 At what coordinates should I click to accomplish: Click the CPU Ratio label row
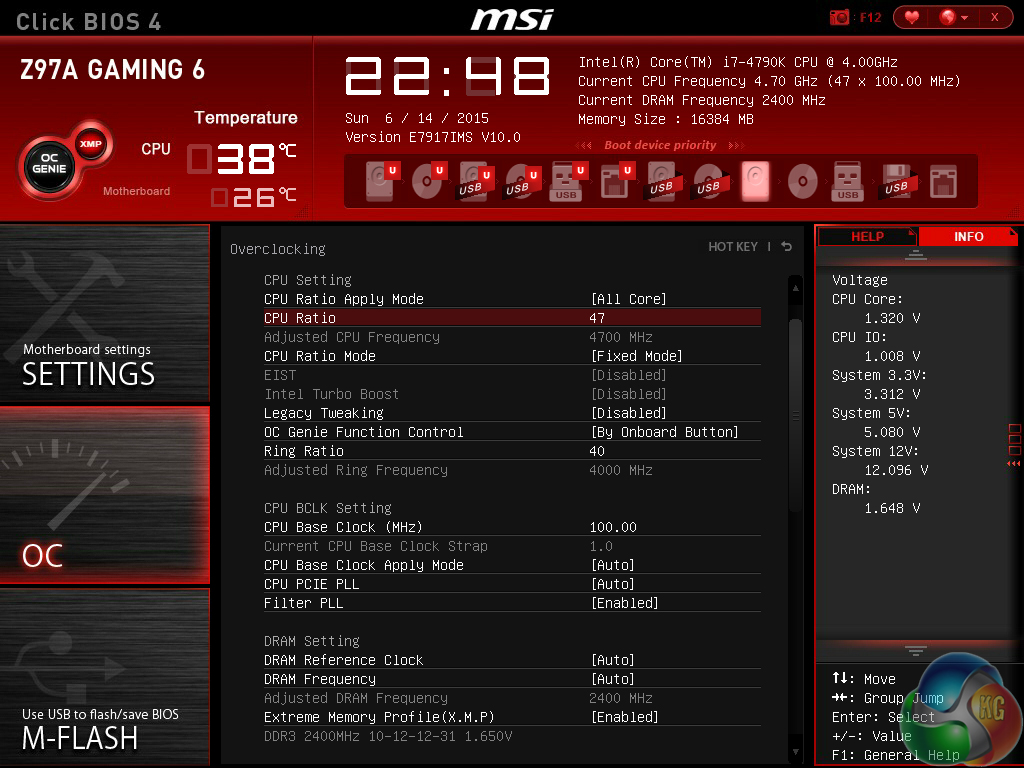click(x=512, y=318)
